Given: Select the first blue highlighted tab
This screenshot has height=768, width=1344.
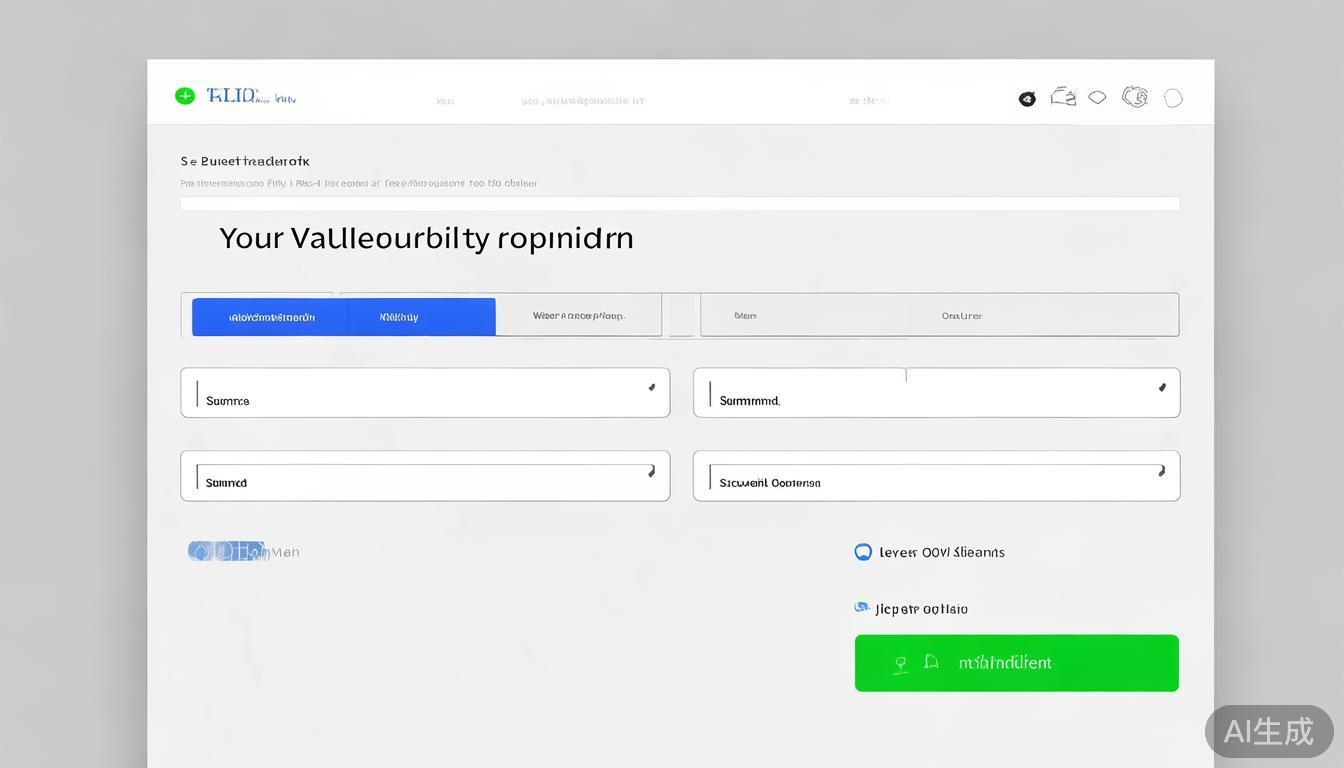Looking at the screenshot, I should click(x=271, y=317).
